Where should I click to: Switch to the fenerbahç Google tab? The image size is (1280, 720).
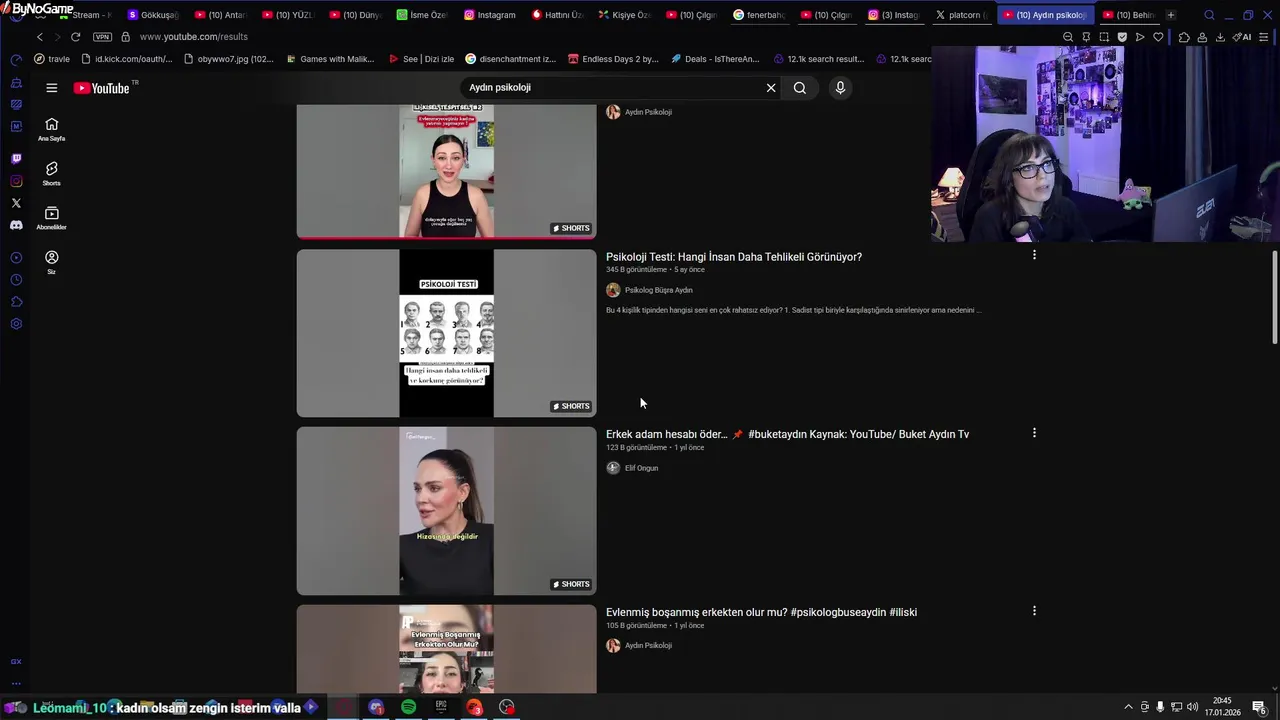(x=759, y=15)
